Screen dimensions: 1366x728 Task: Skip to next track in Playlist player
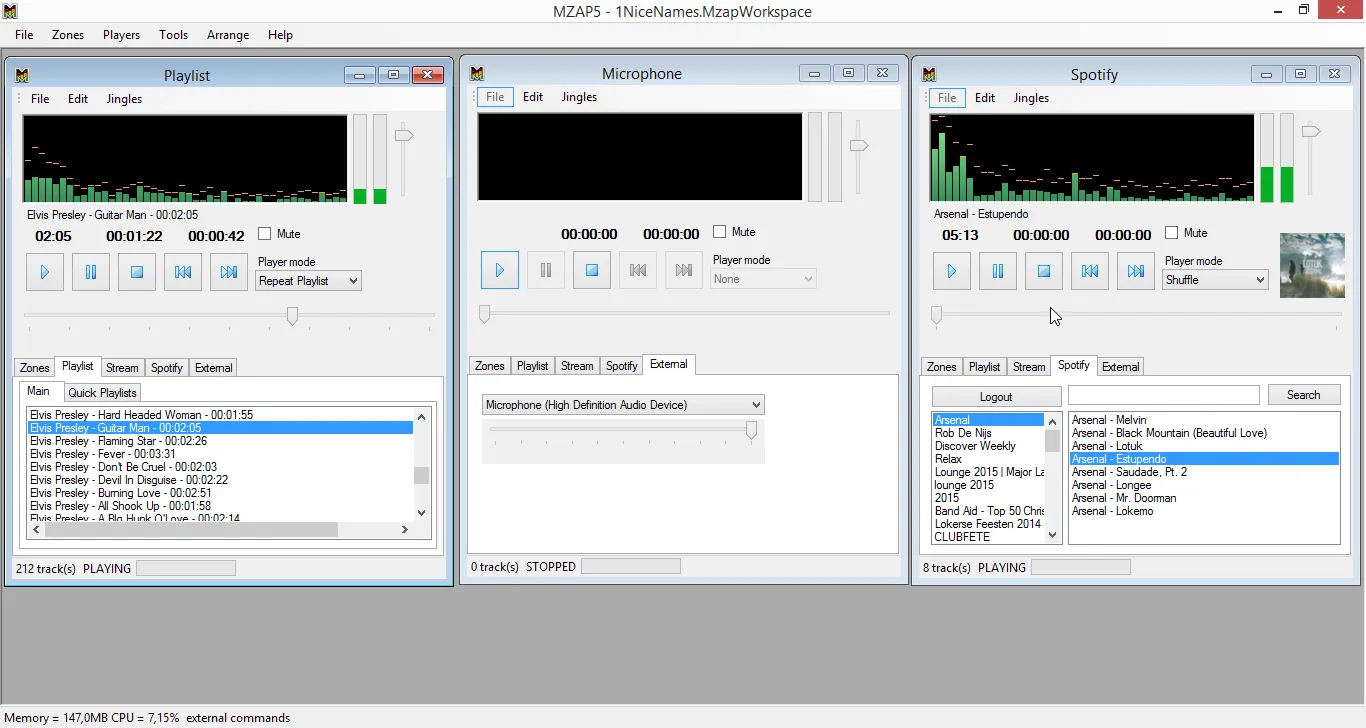229,272
